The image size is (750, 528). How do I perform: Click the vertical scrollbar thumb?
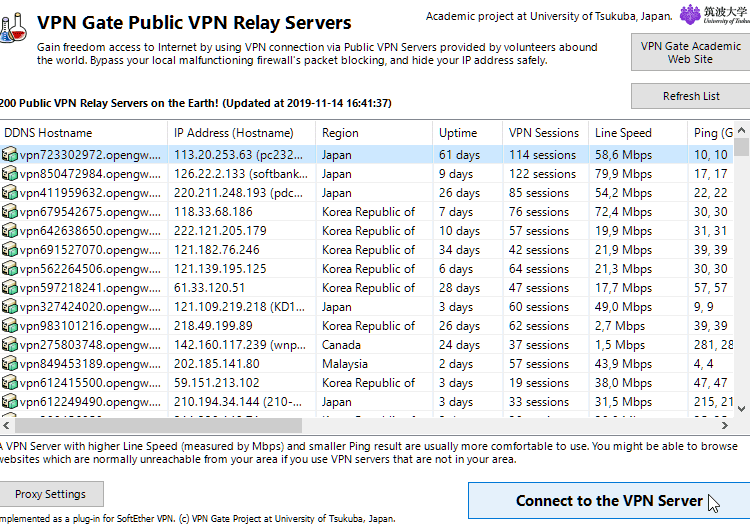coord(741,147)
